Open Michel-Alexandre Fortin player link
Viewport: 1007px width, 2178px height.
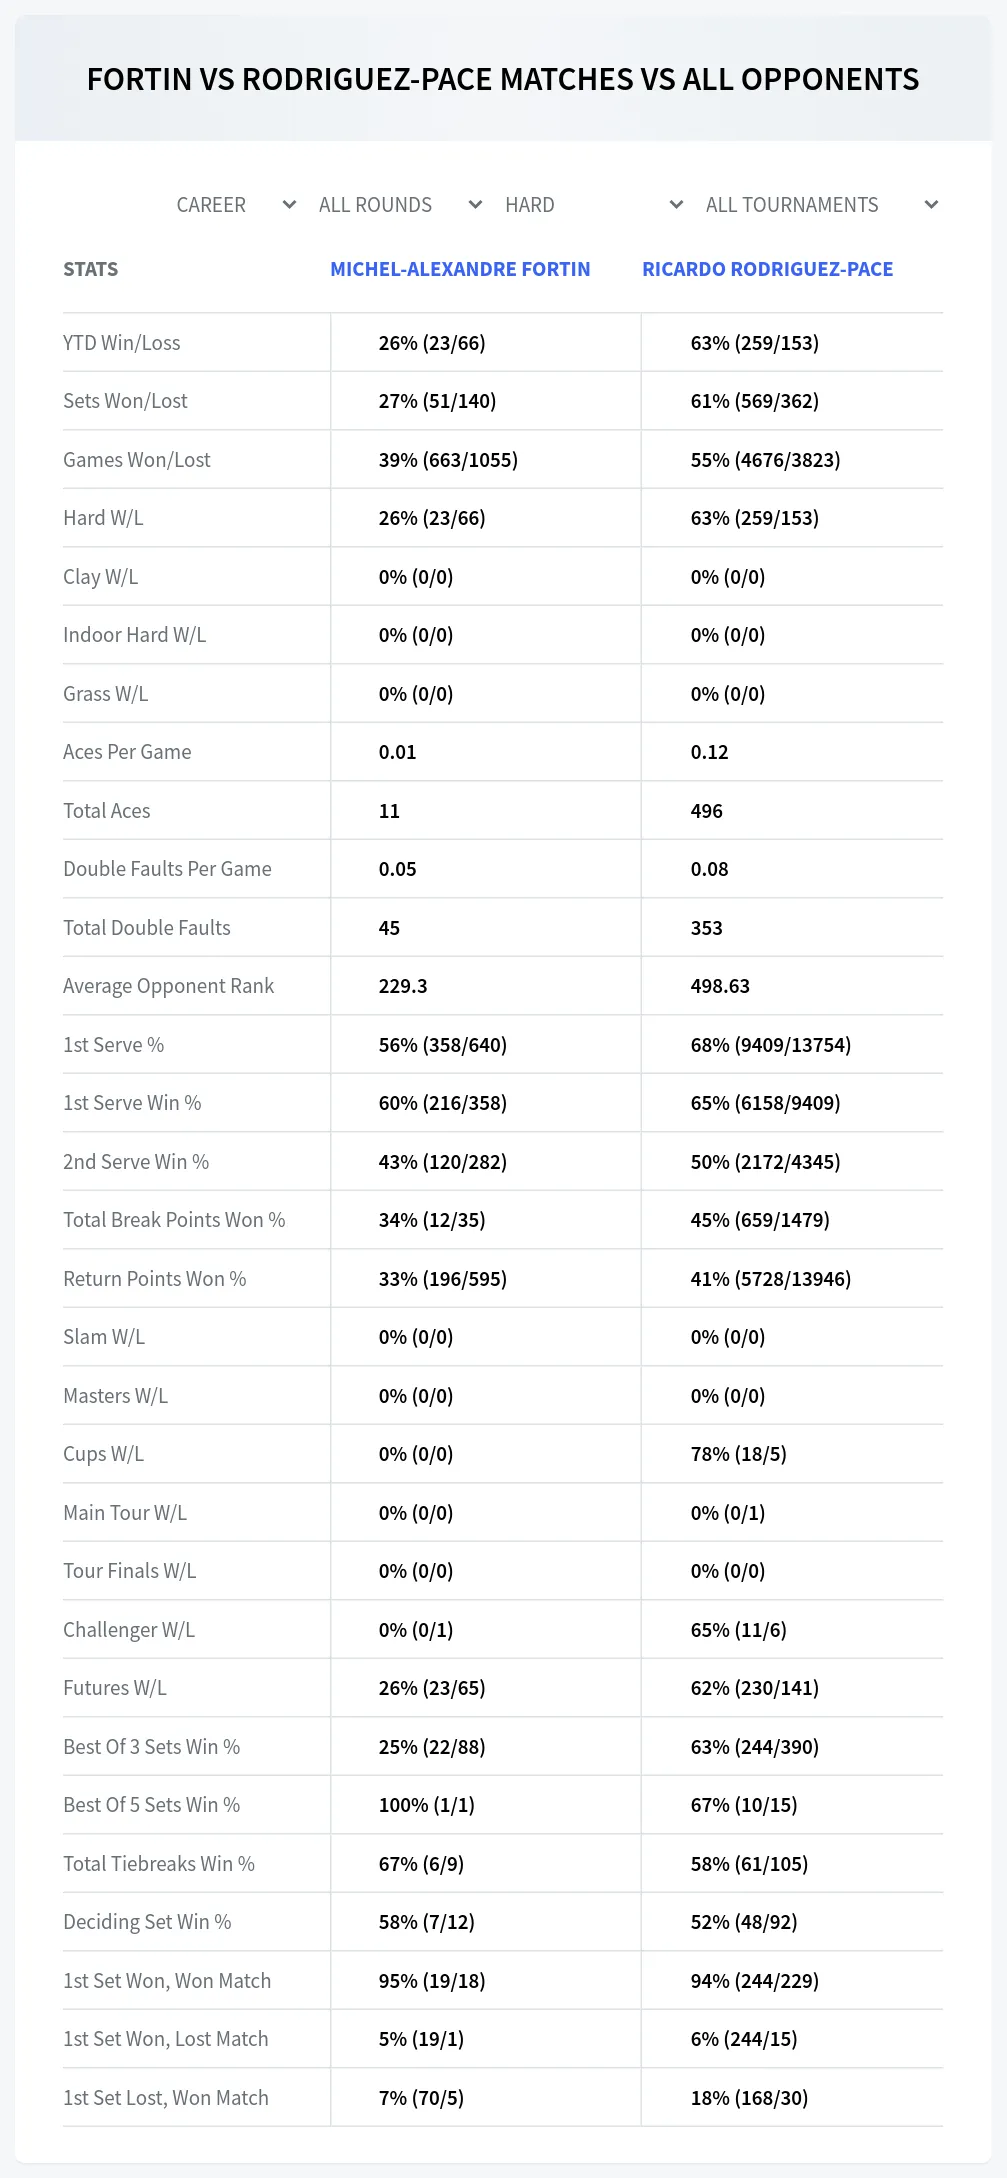(x=460, y=269)
